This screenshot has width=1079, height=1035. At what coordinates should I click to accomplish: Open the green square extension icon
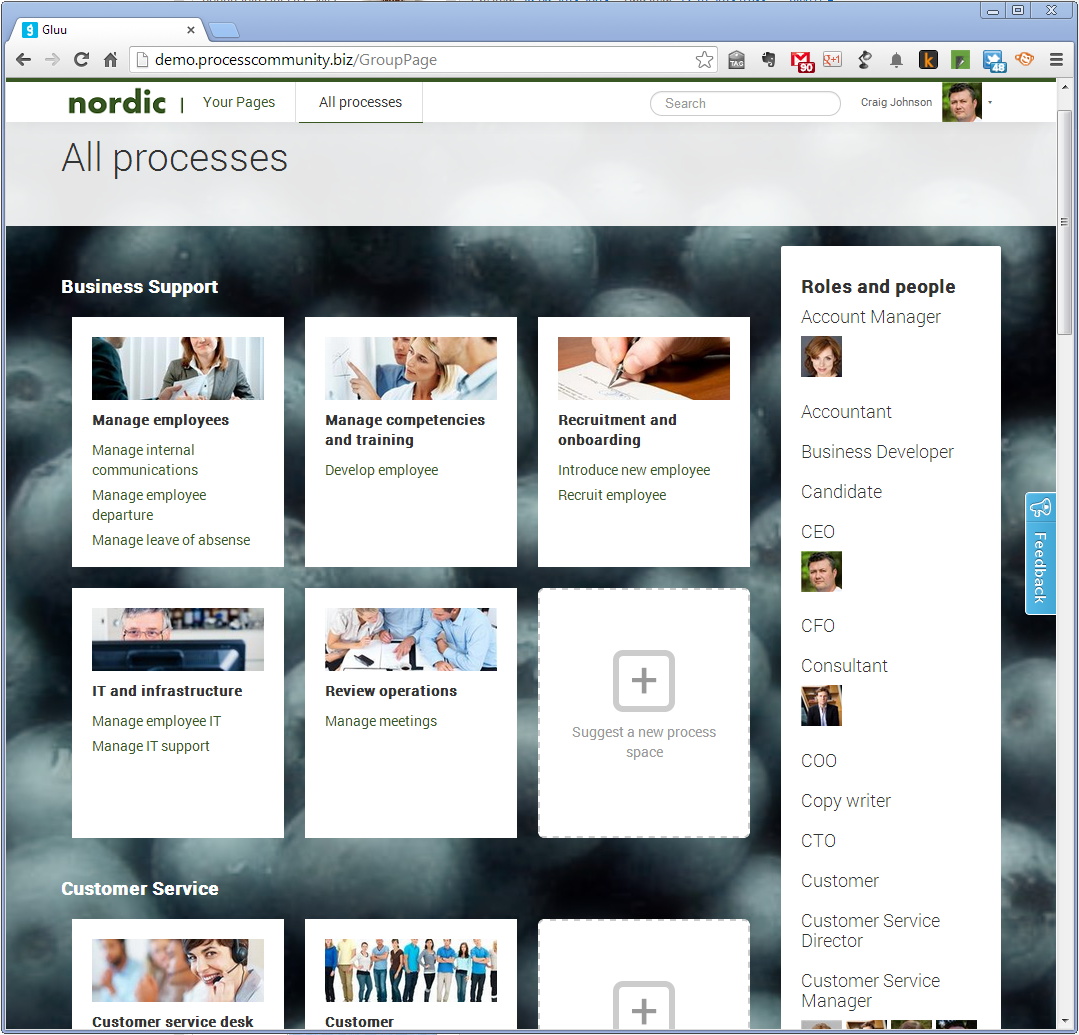(x=960, y=60)
